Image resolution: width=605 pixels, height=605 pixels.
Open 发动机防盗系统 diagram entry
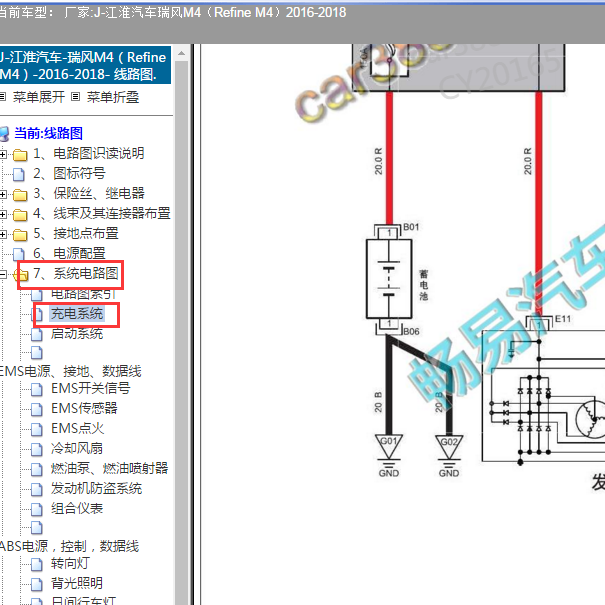96,488
